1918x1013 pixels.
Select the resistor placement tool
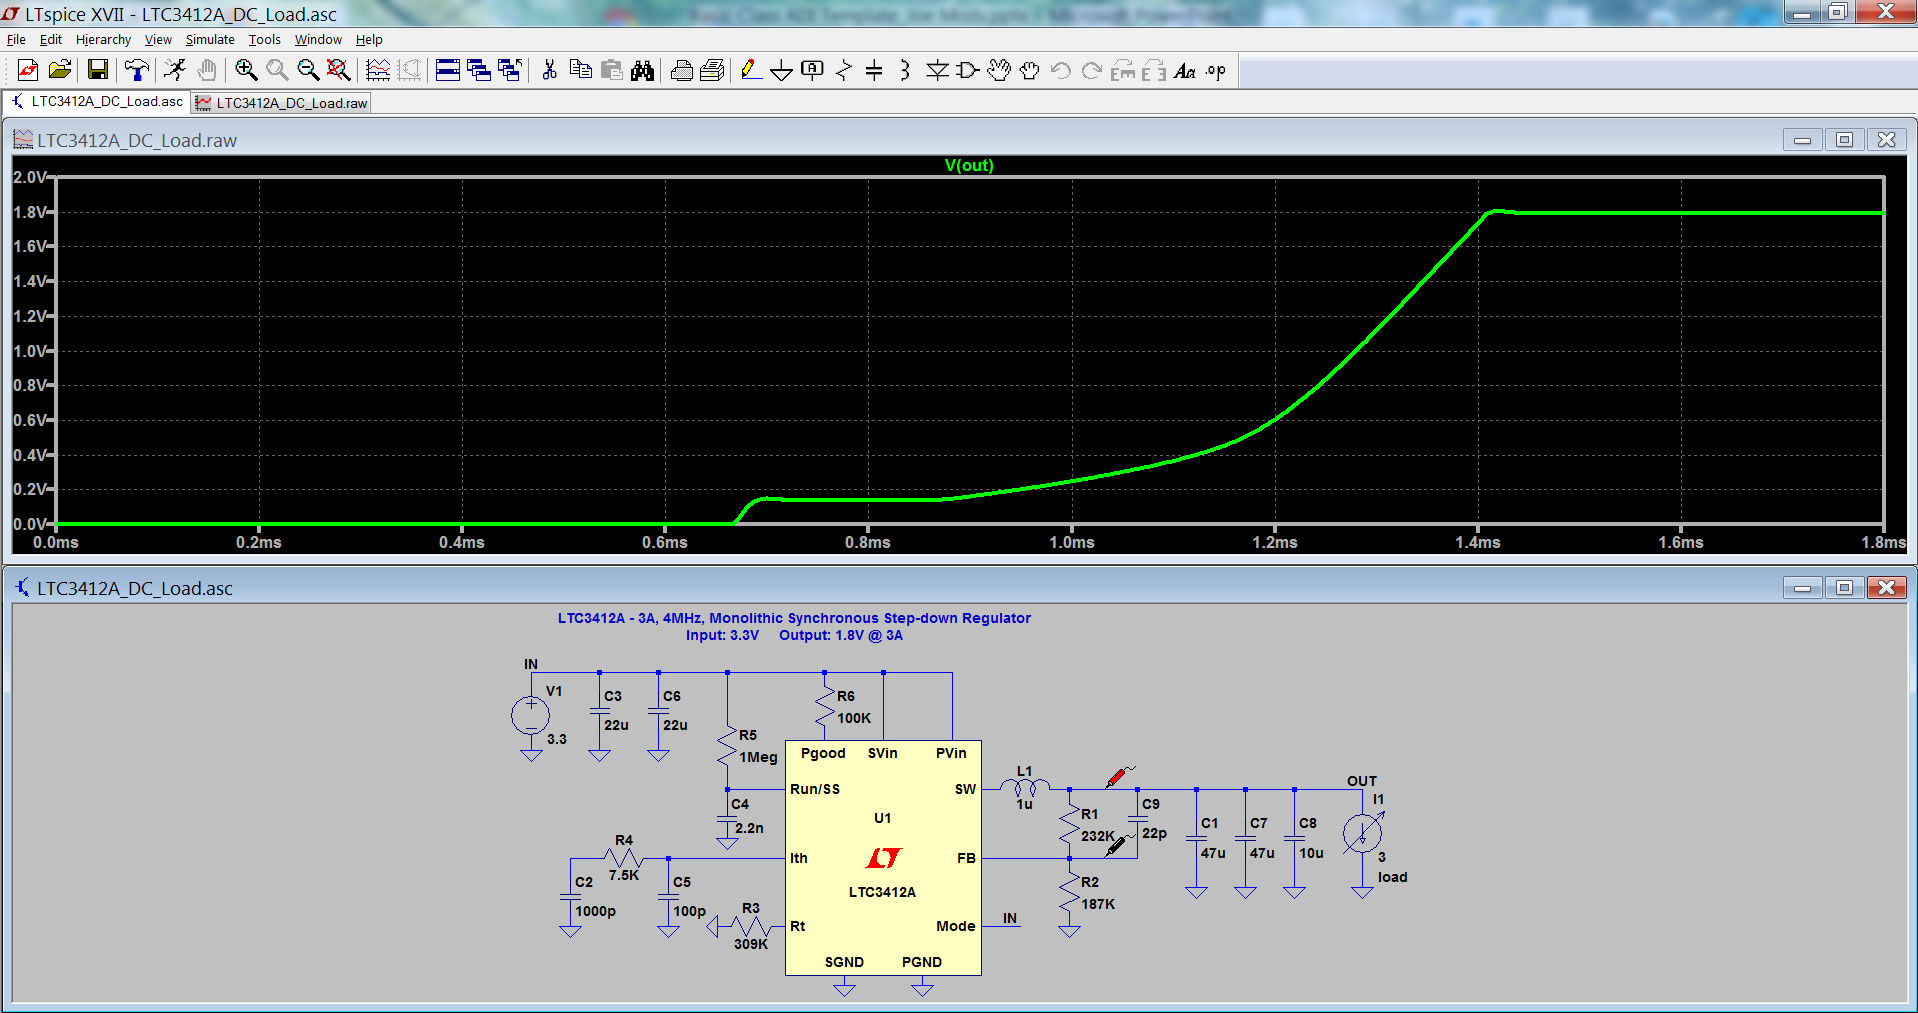point(843,70)
